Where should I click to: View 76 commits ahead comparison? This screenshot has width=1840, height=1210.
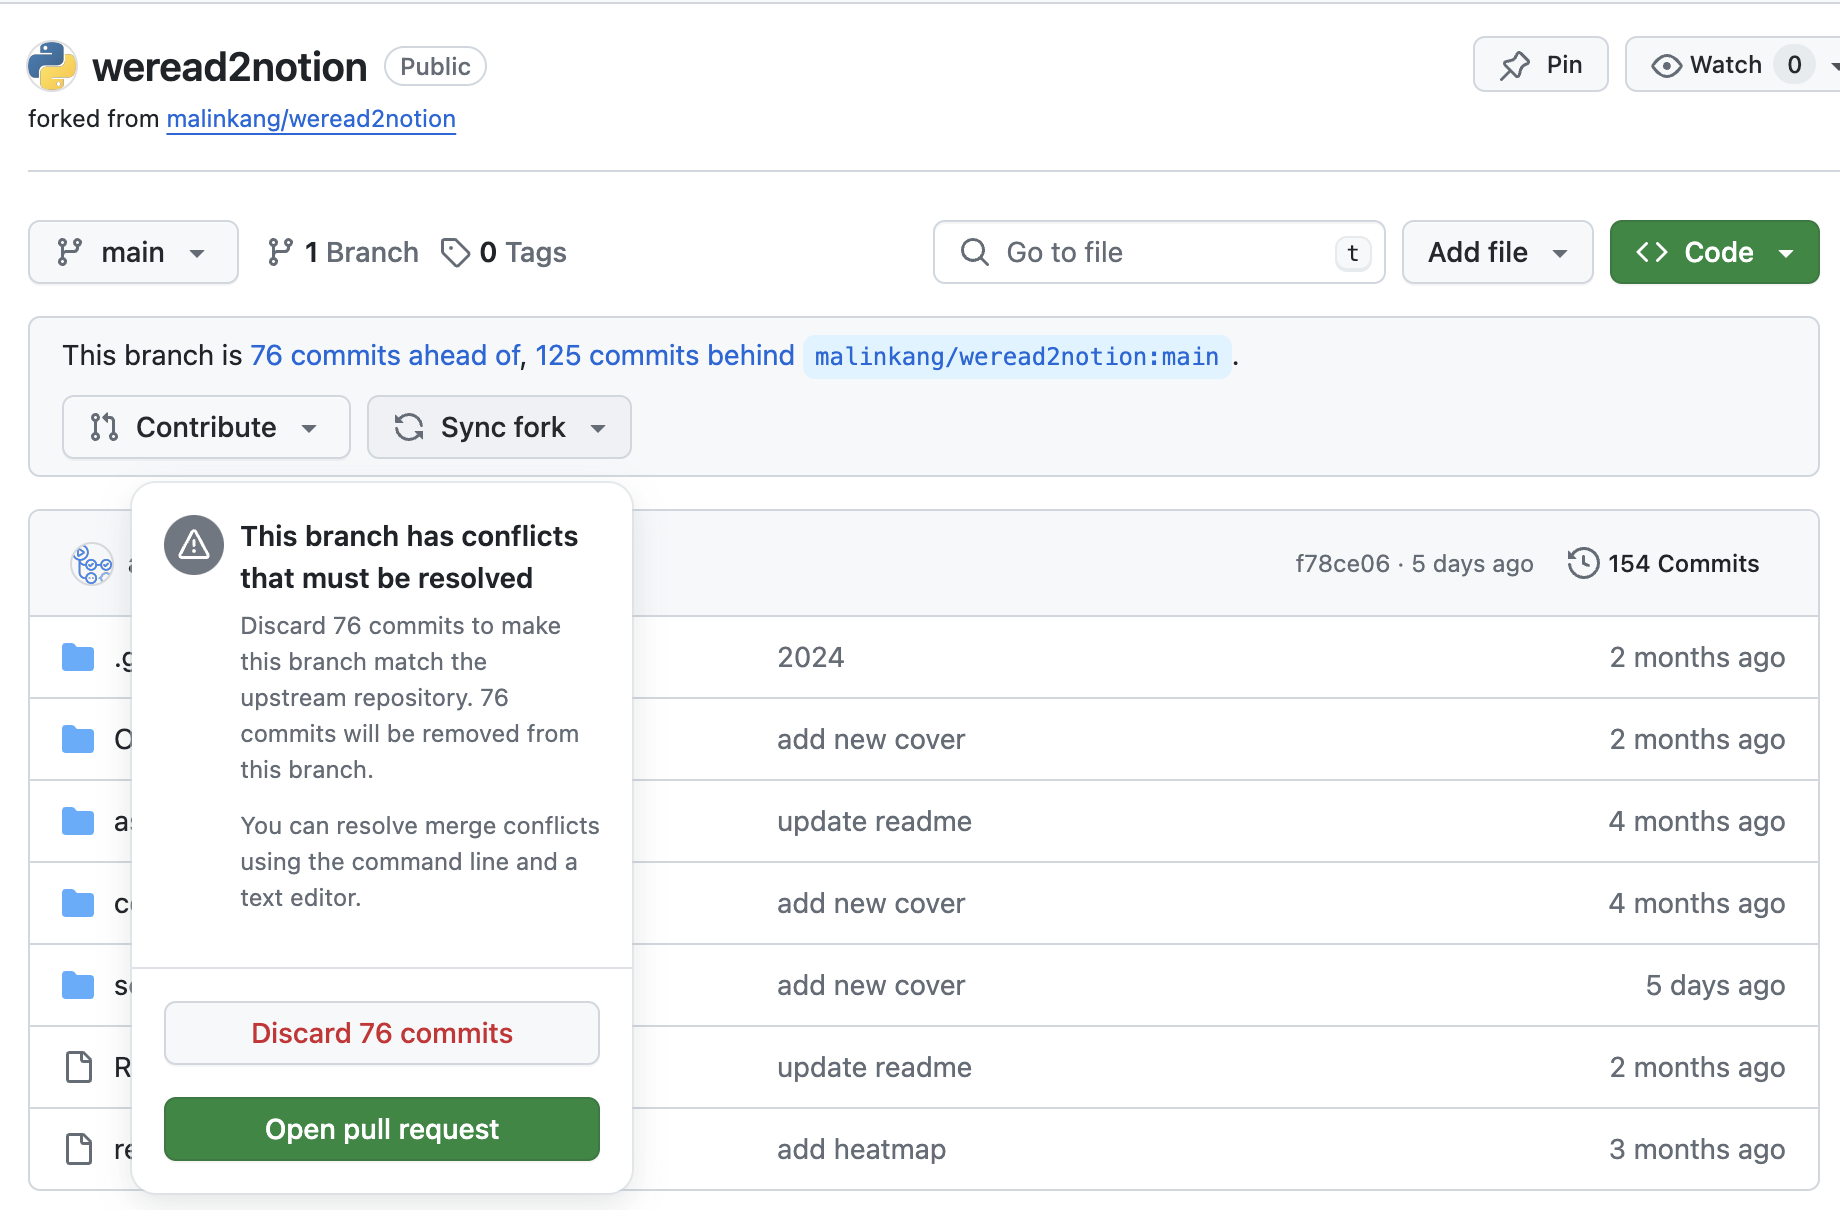385,355
